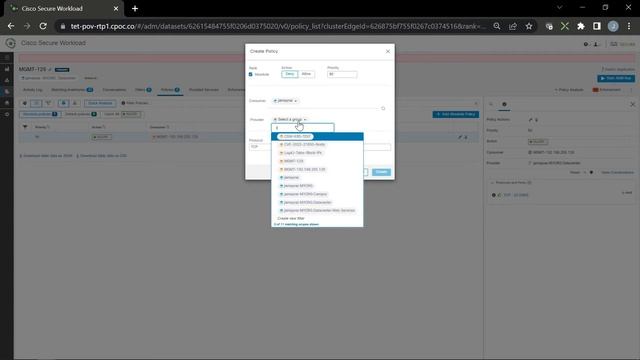
Task: Pick the MYORG:Datacenter scope option
Action: tap(305, 202)
